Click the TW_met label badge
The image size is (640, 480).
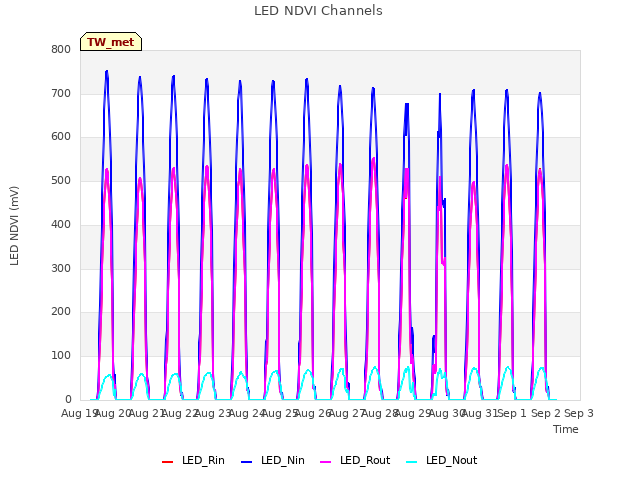pos(111,42)
